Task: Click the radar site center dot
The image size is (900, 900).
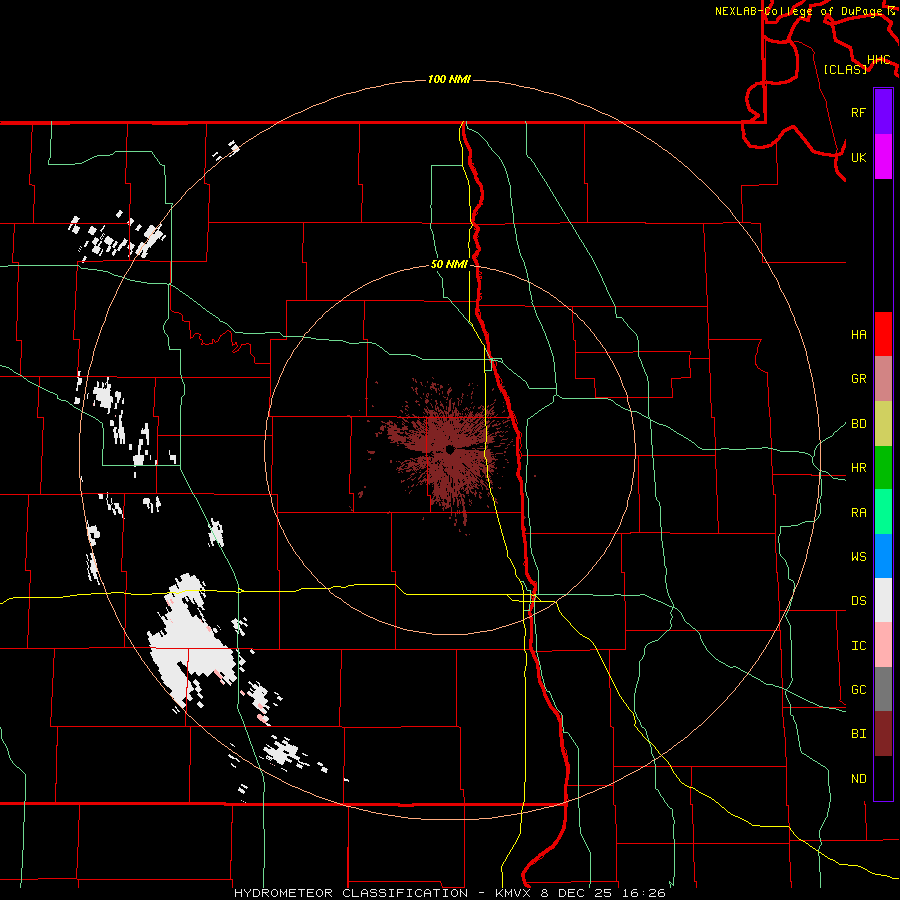Action: (450, 450)
